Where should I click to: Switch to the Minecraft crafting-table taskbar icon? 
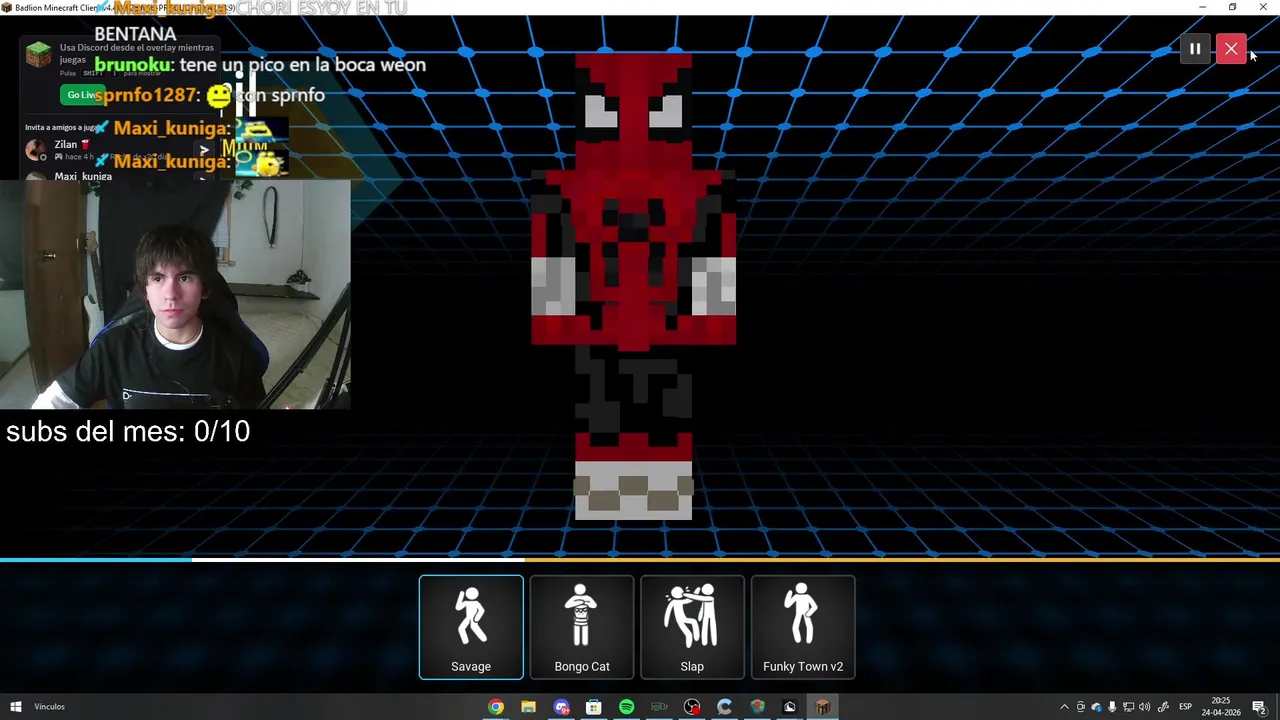(822, 707)
